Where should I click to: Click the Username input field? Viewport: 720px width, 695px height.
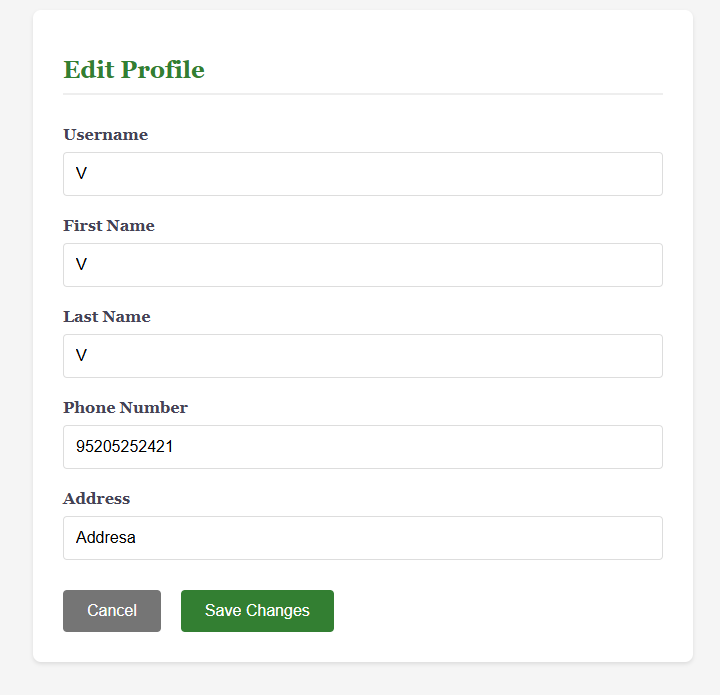click(x=362, y=174)
